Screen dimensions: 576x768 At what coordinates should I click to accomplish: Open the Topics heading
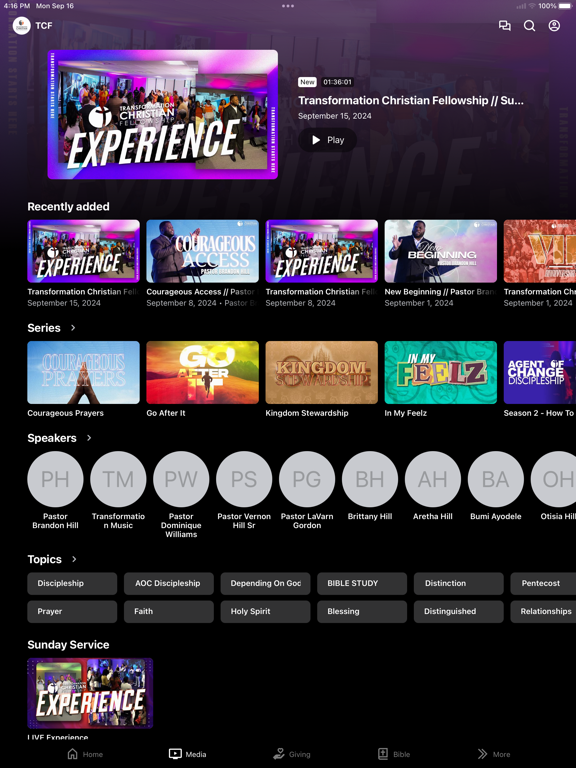pyautogui.click(x=44, y=559)
